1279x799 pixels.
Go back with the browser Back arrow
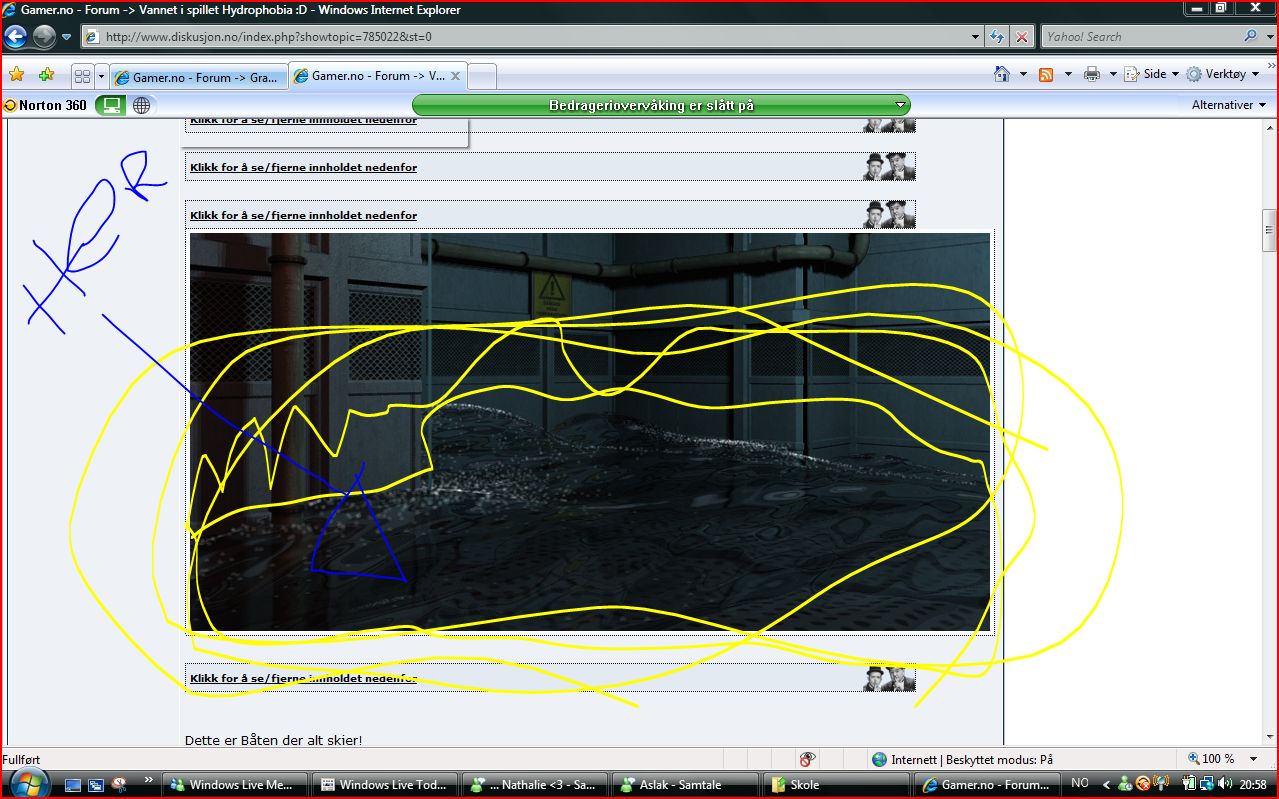tap(16, 37)
